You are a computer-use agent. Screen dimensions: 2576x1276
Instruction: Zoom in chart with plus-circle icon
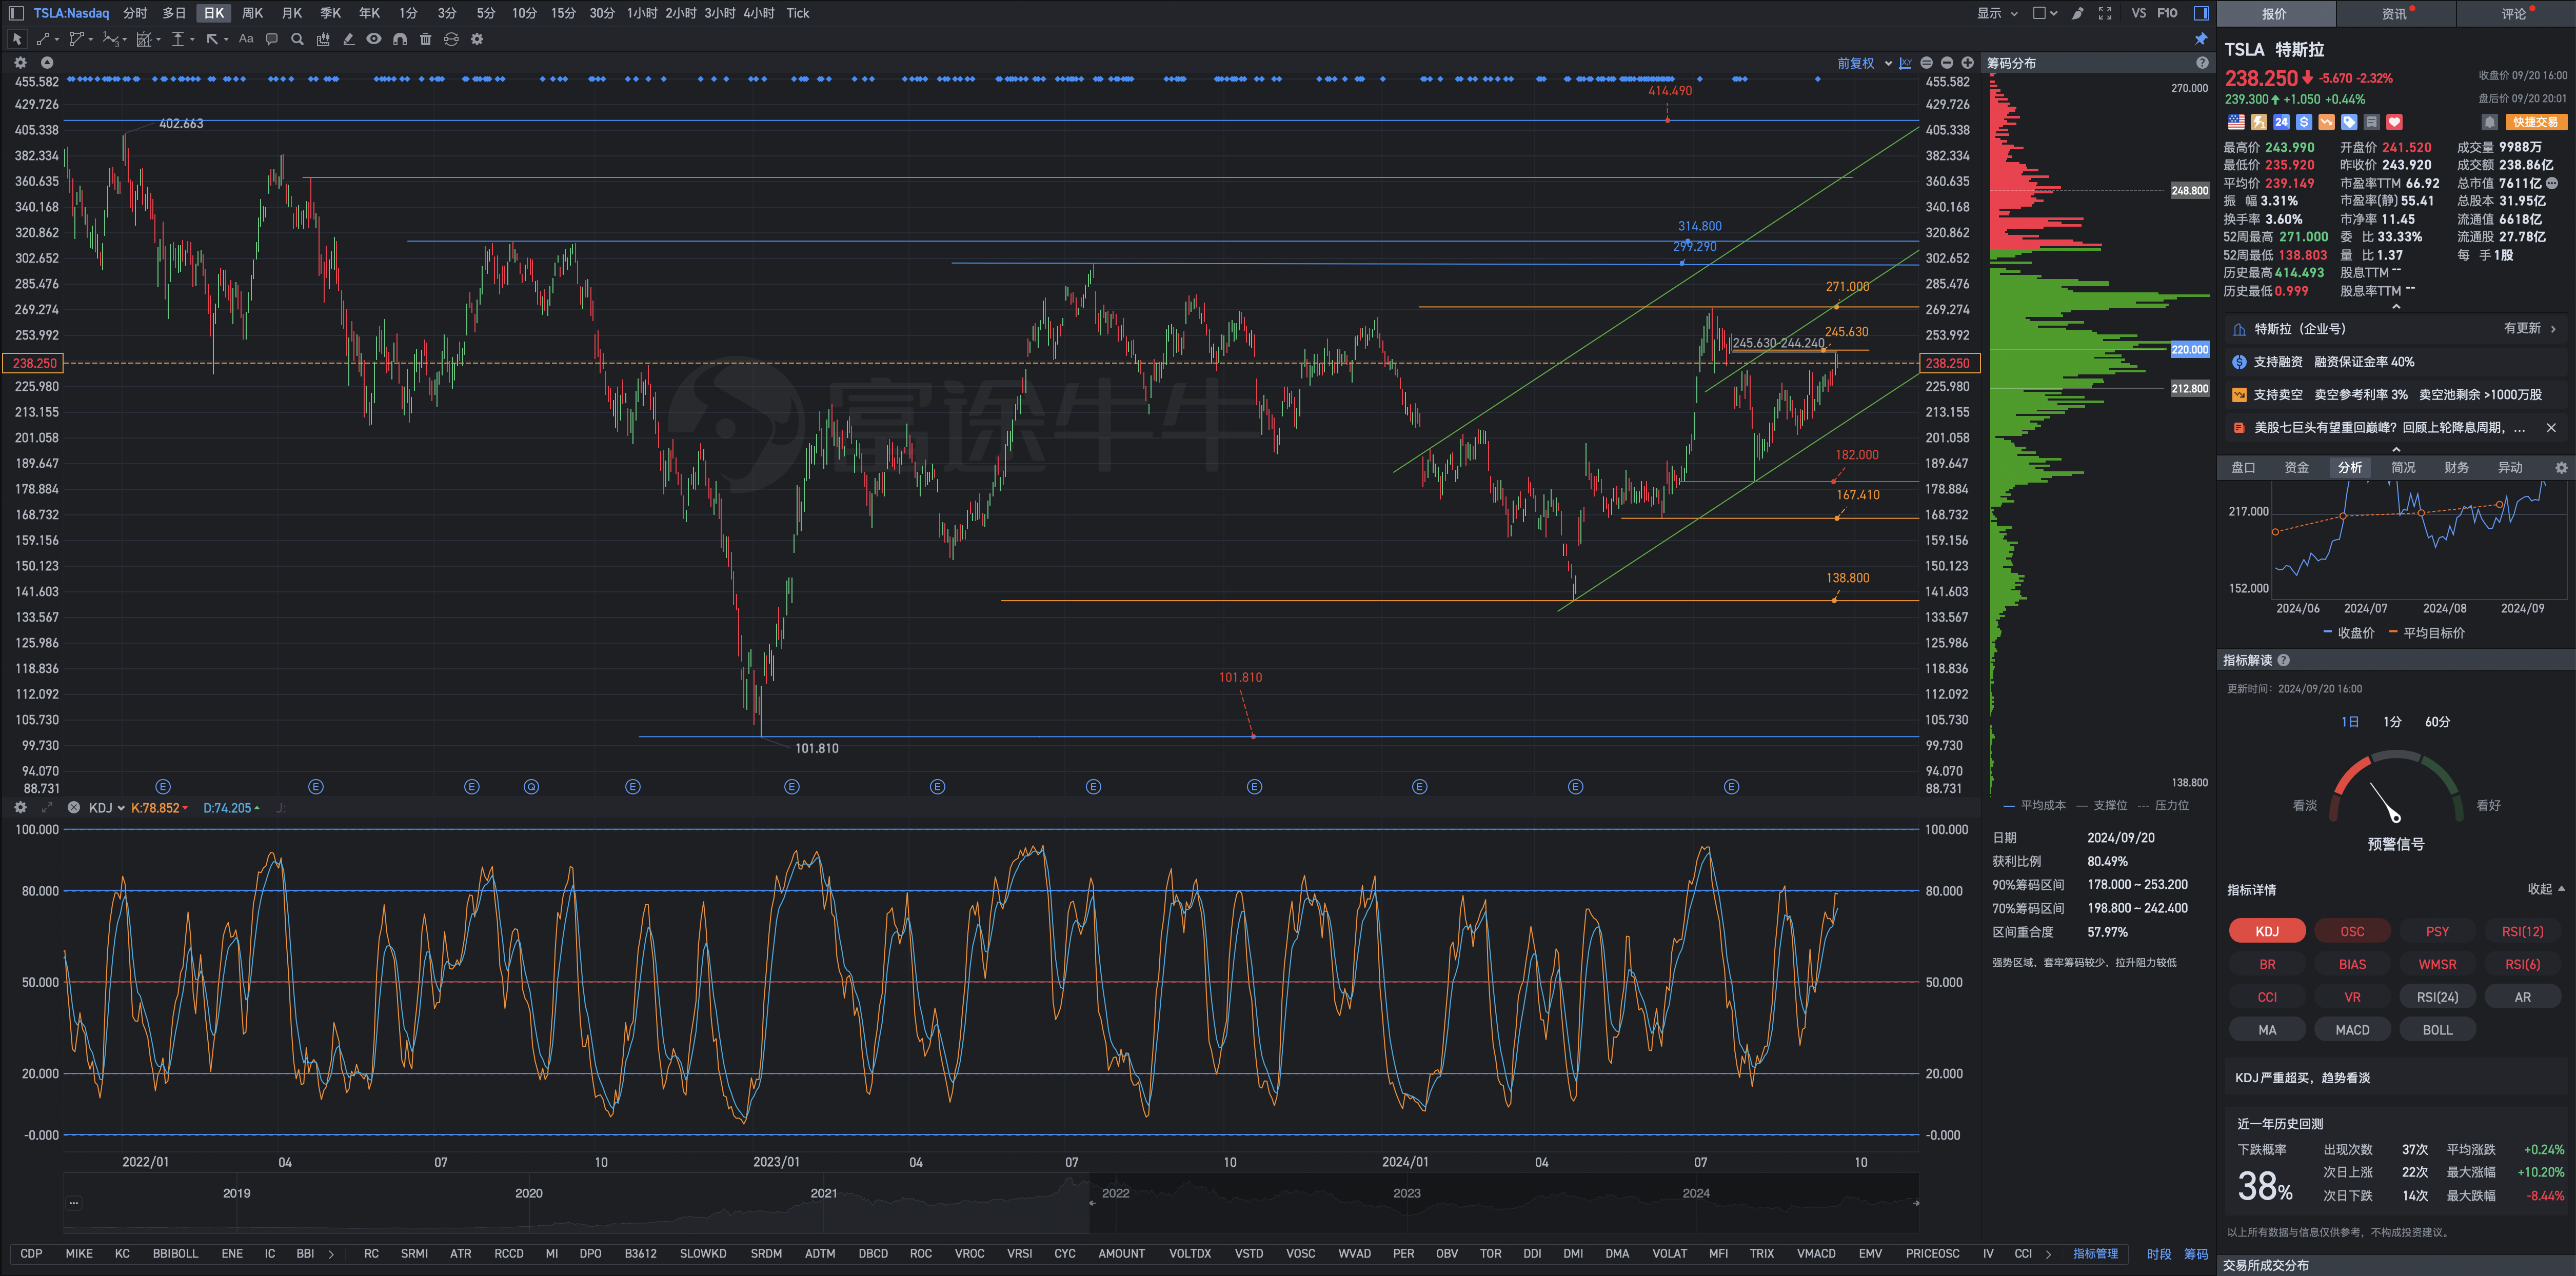click(x=1968, y=63)
